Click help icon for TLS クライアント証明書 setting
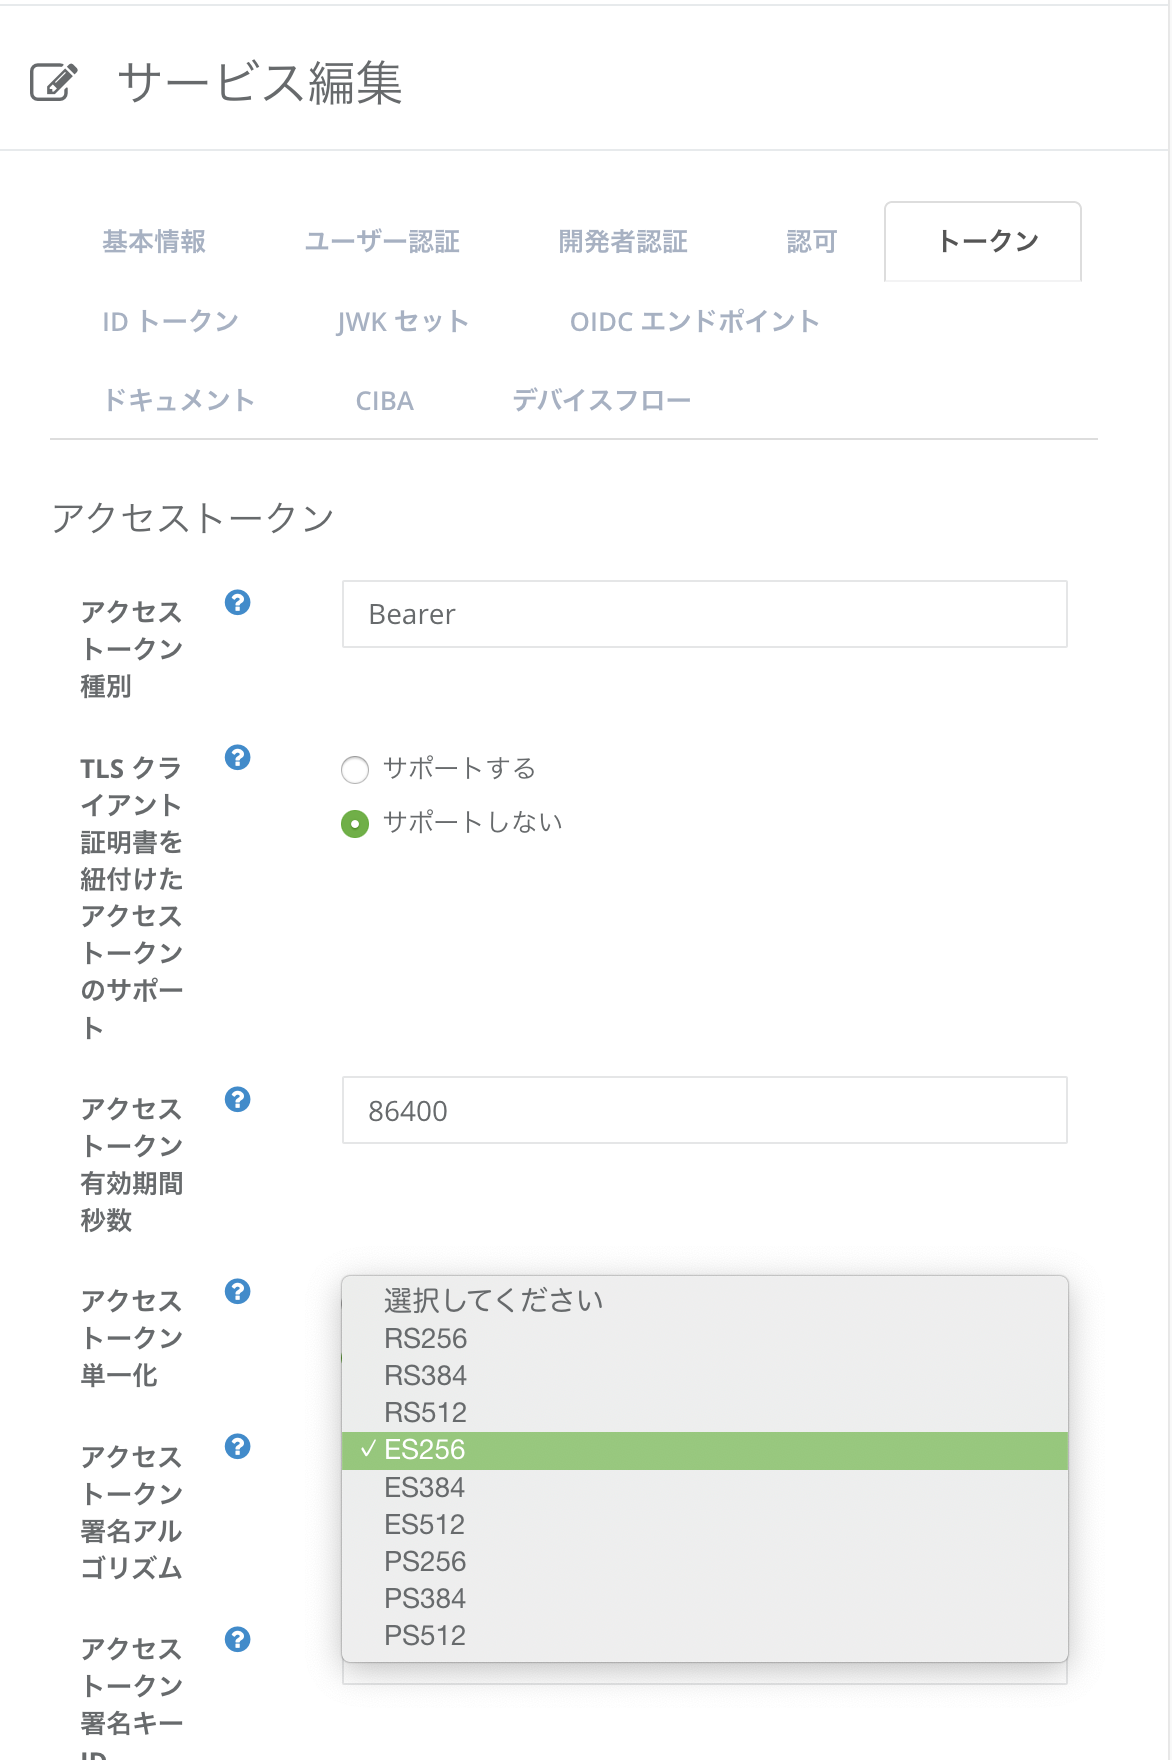 click(237, 757)
